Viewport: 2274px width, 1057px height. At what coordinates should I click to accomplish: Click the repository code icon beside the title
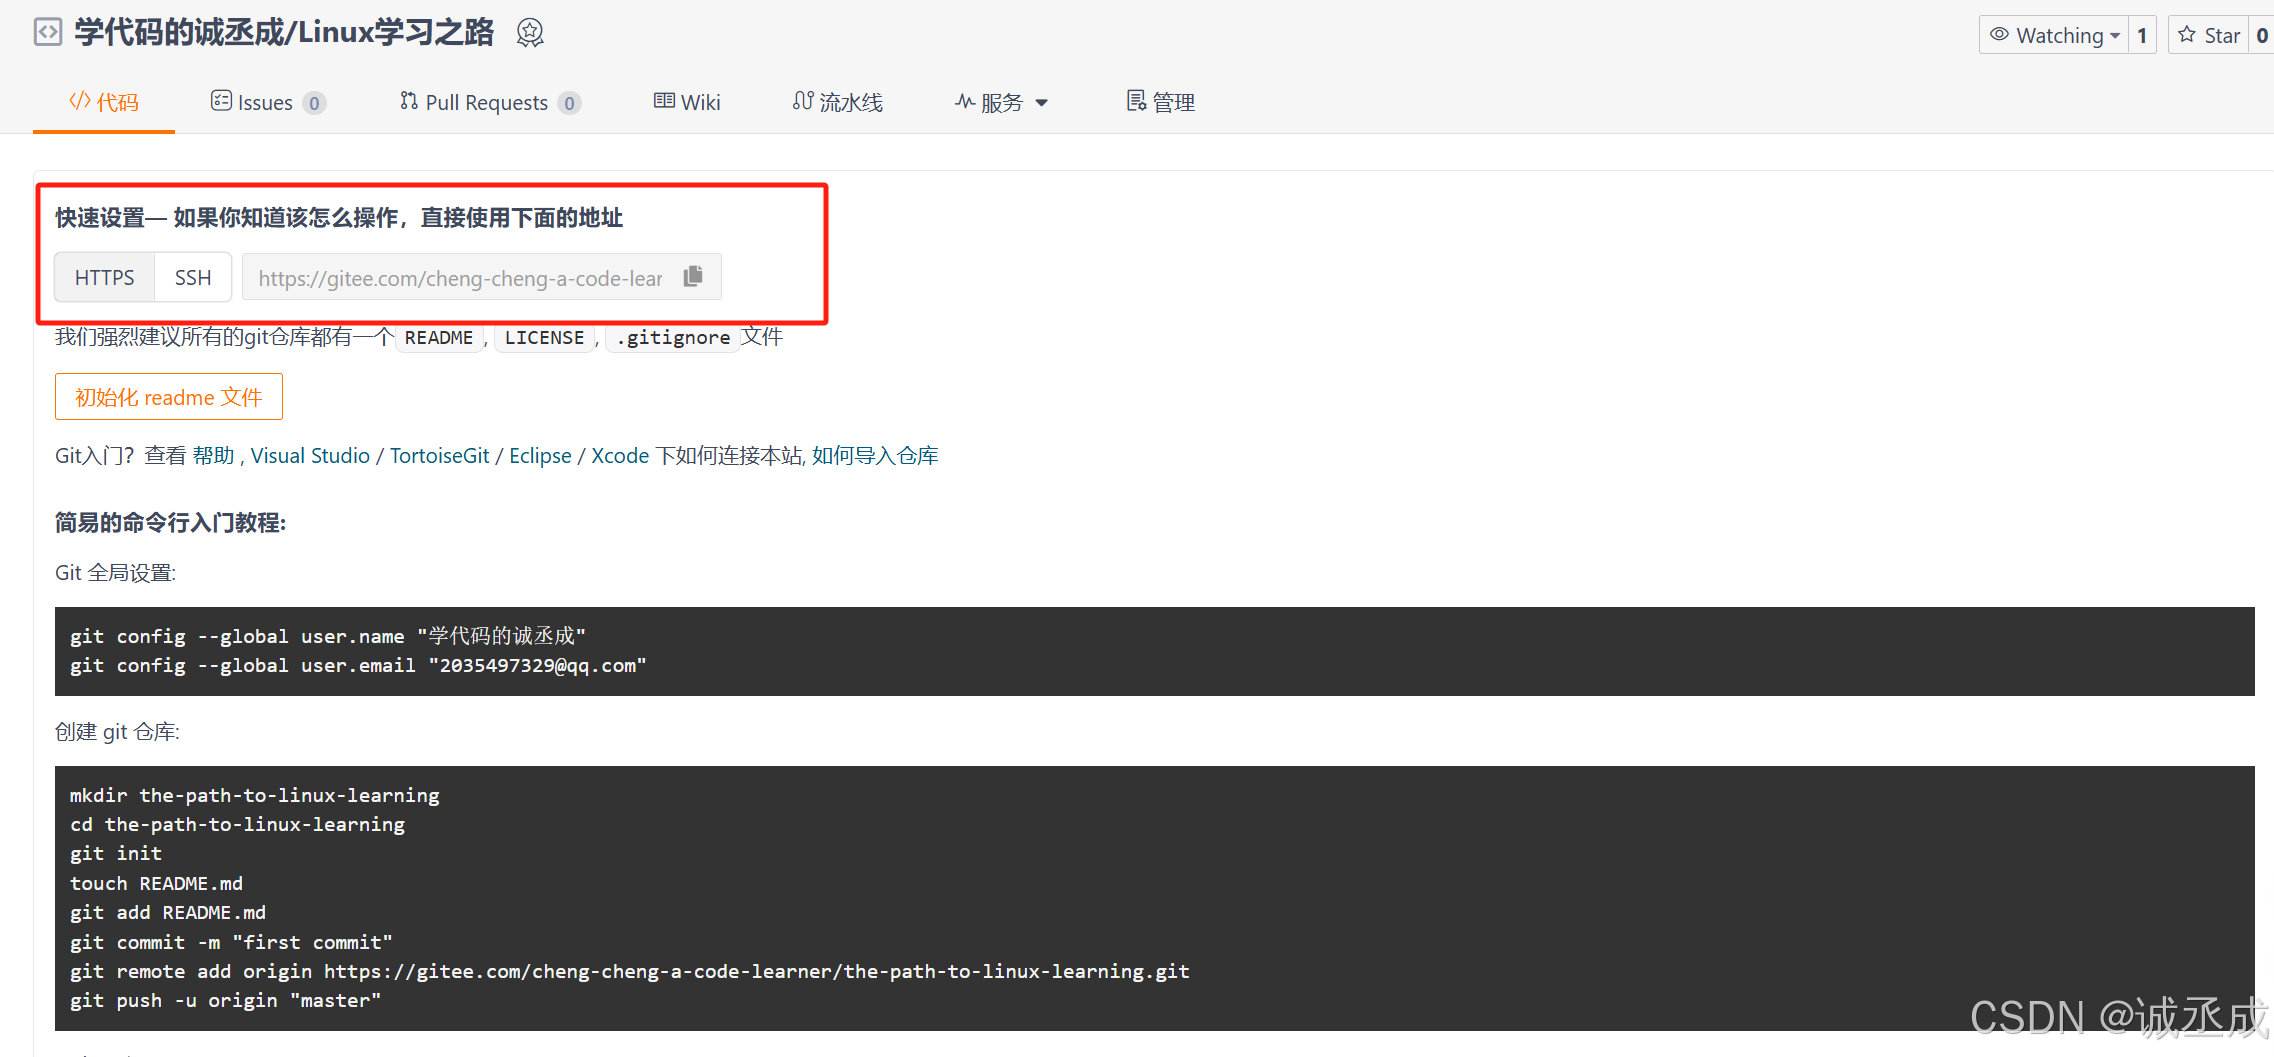(48, 33)
